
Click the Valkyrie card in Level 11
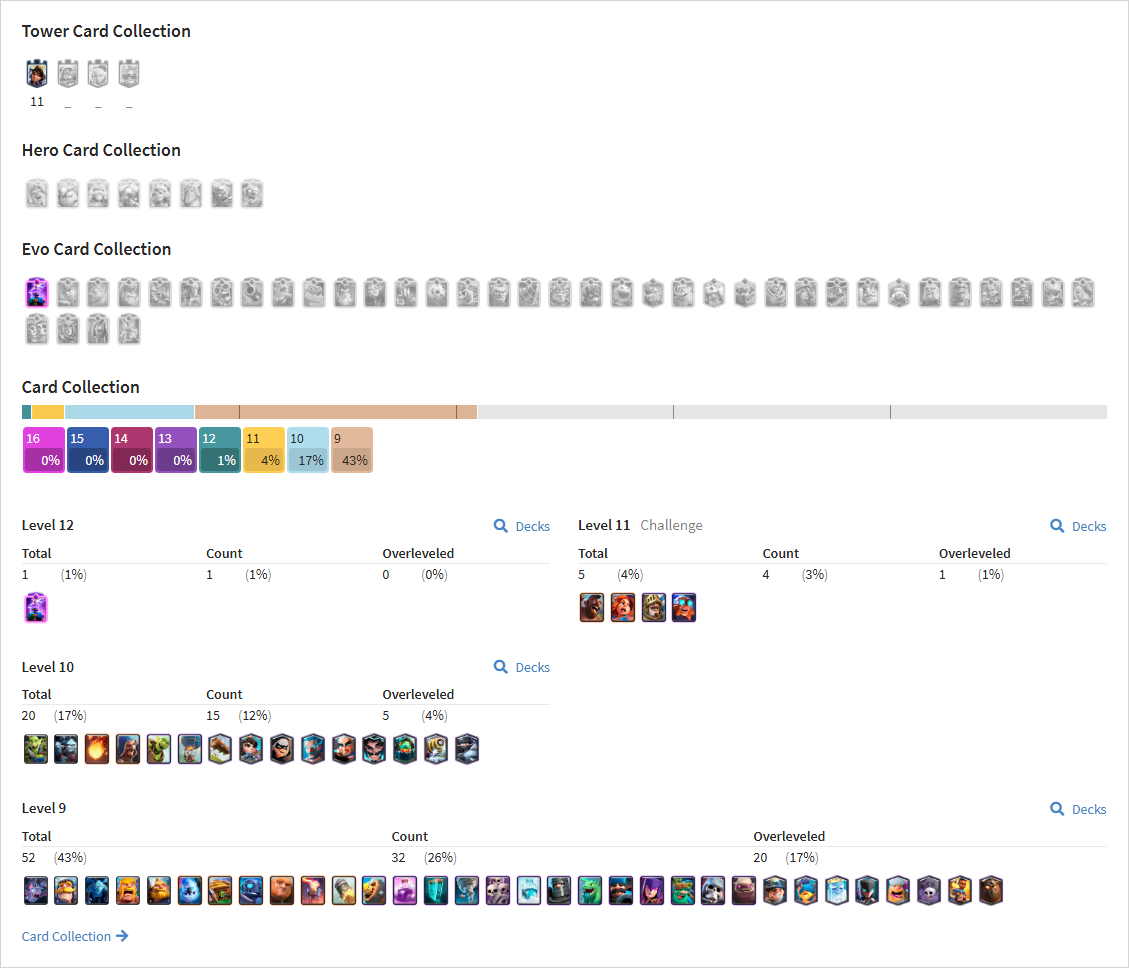click(x=623, y=607)
